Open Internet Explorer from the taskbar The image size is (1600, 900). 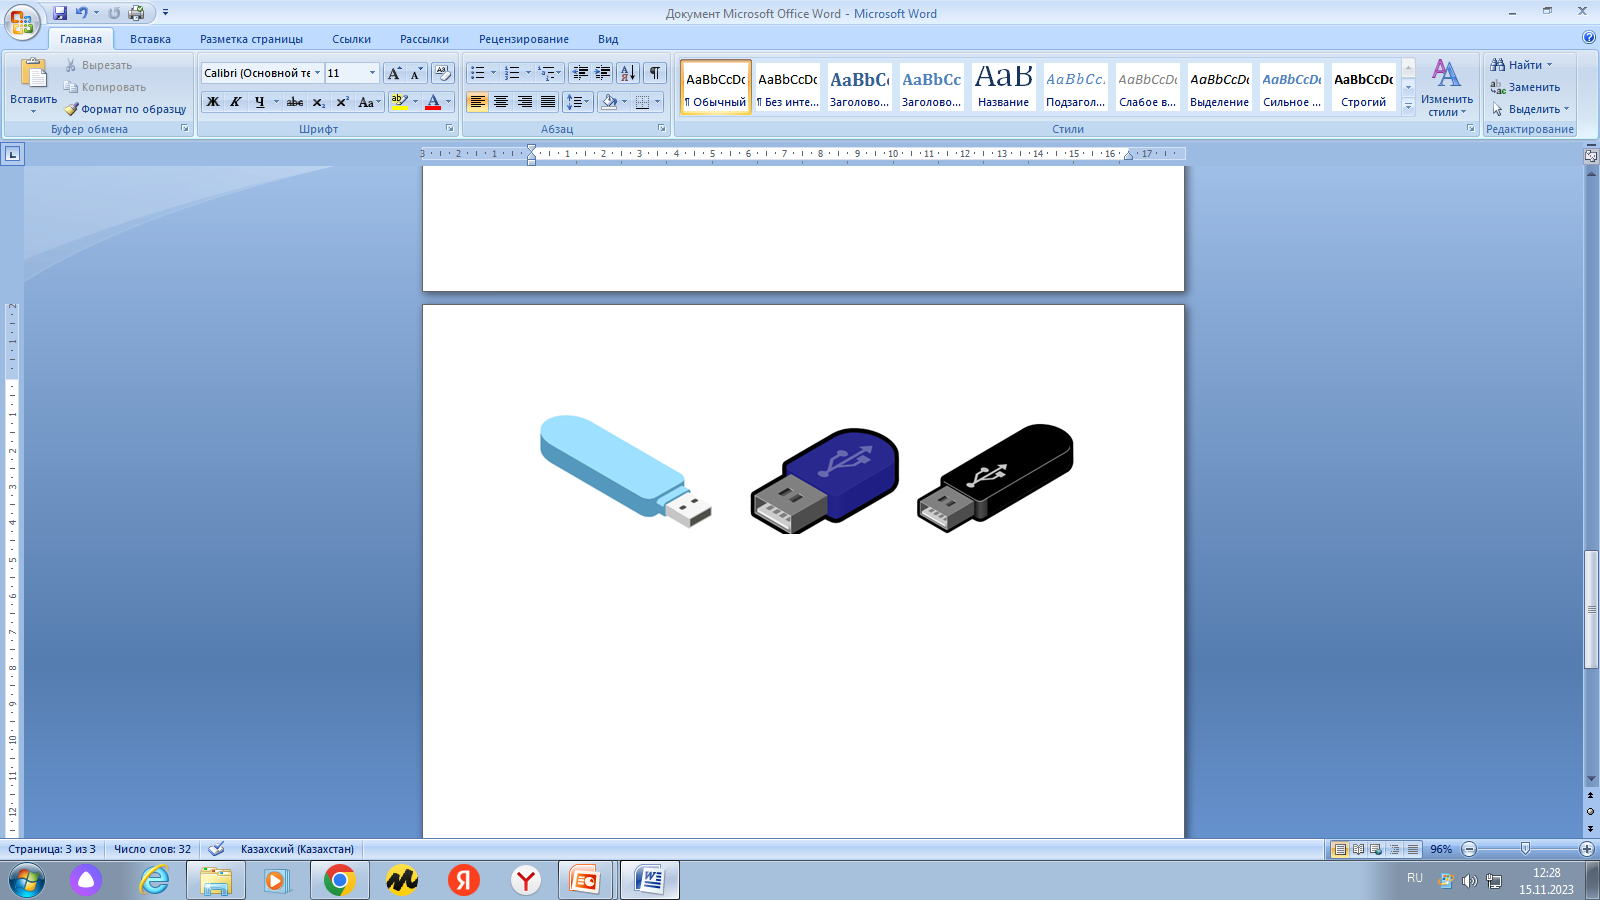(154, 880)
